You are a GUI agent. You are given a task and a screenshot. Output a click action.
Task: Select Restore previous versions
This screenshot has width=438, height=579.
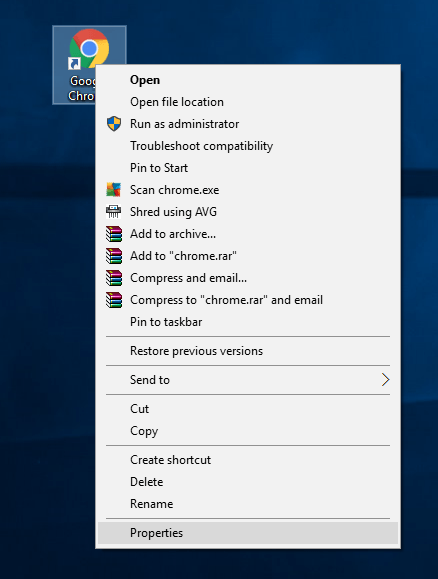pos(248,351)
